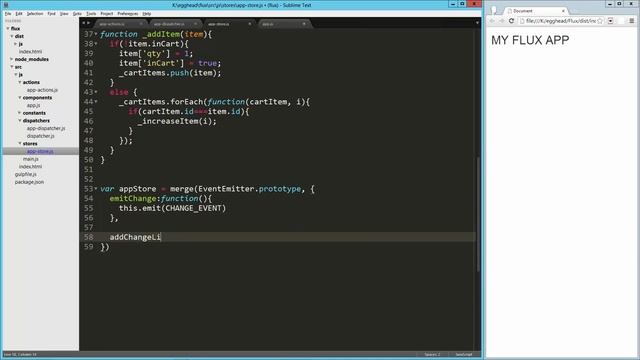Screen dimensions: 640x360
Task: Click the Line 58, Column status text
Action: click(20, 354)
